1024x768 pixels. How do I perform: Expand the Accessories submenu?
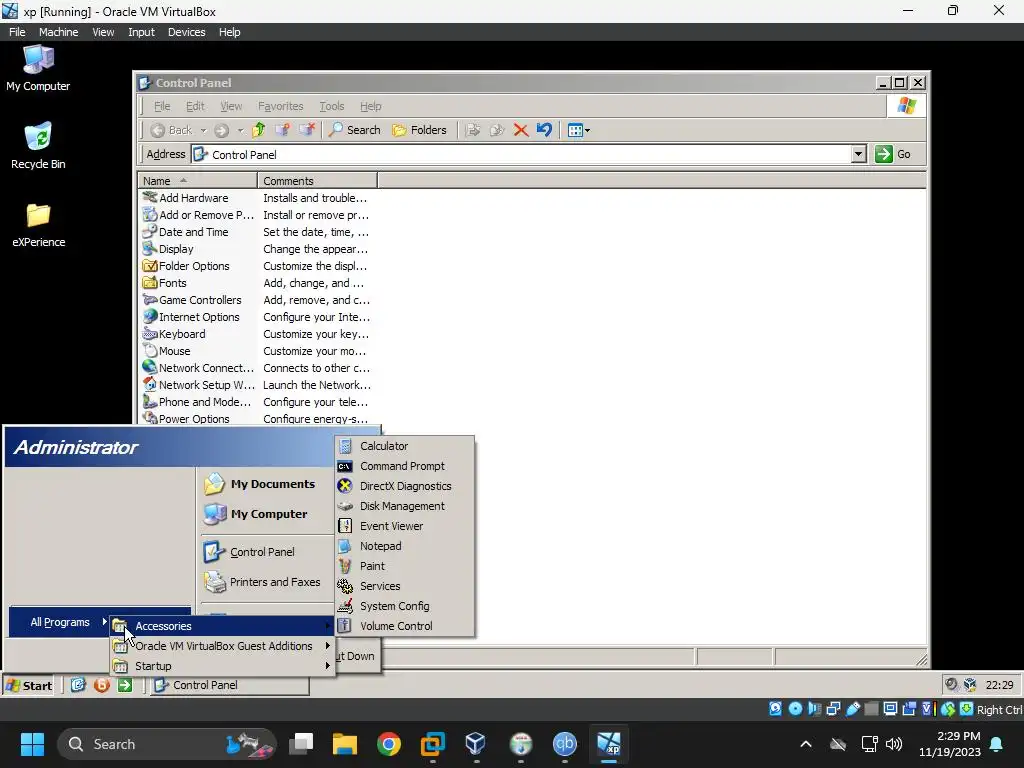point(222,626)
